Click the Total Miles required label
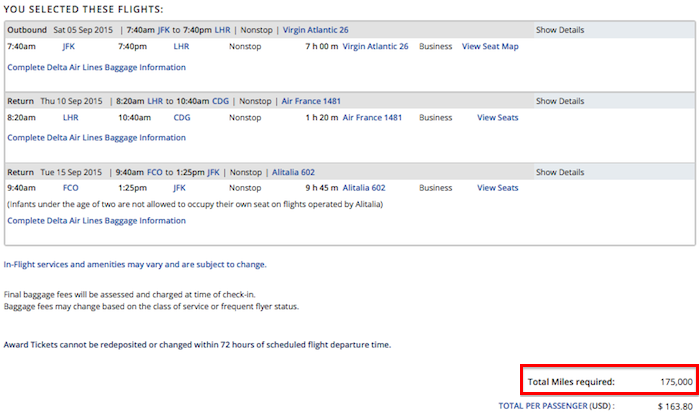Image resolution: width=700 pixels, height=417 pixels. click(571, 382)
